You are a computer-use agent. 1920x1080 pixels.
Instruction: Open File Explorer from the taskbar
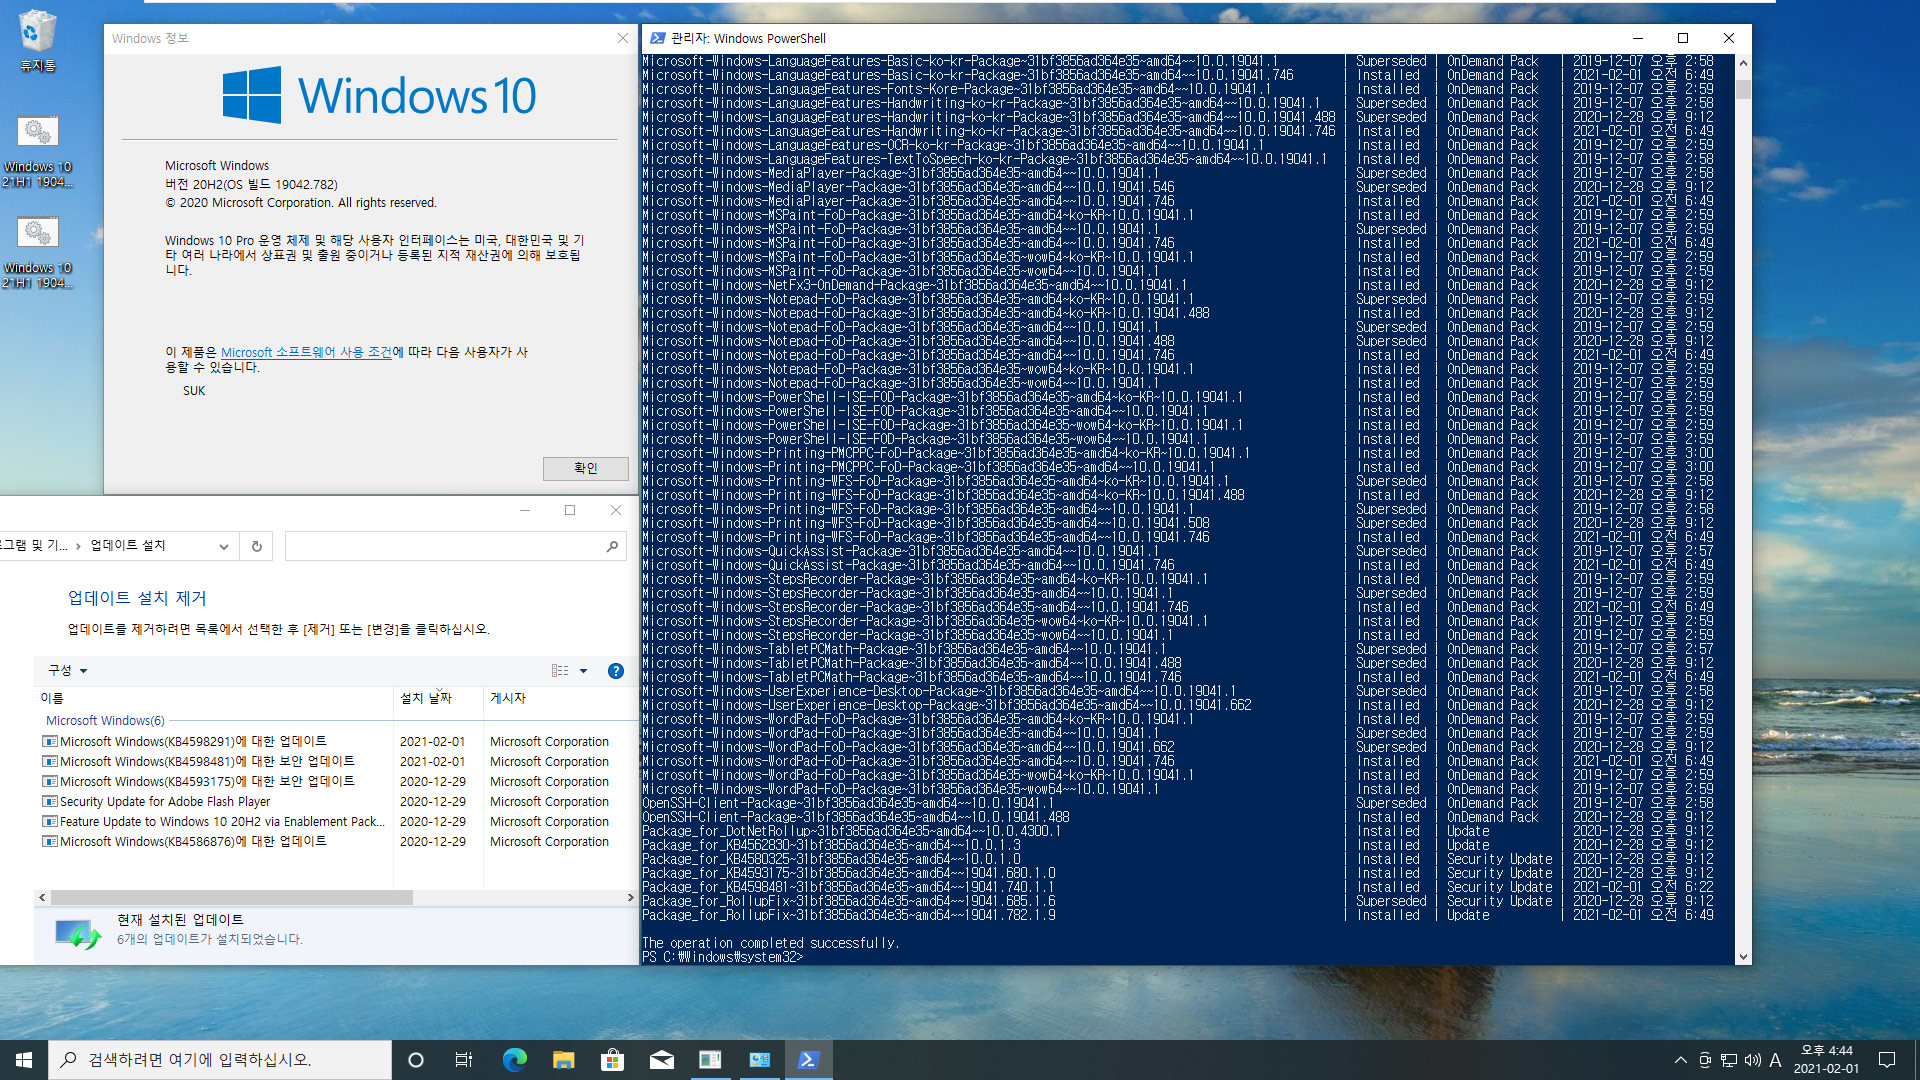(563, 1060)
